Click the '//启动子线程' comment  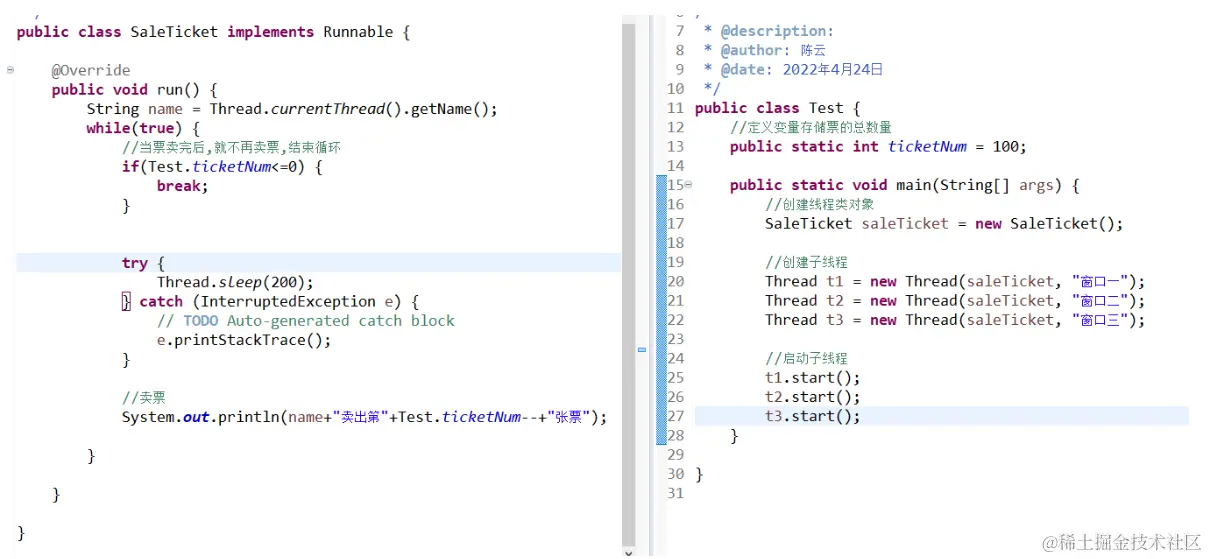(x=806, y=358)
